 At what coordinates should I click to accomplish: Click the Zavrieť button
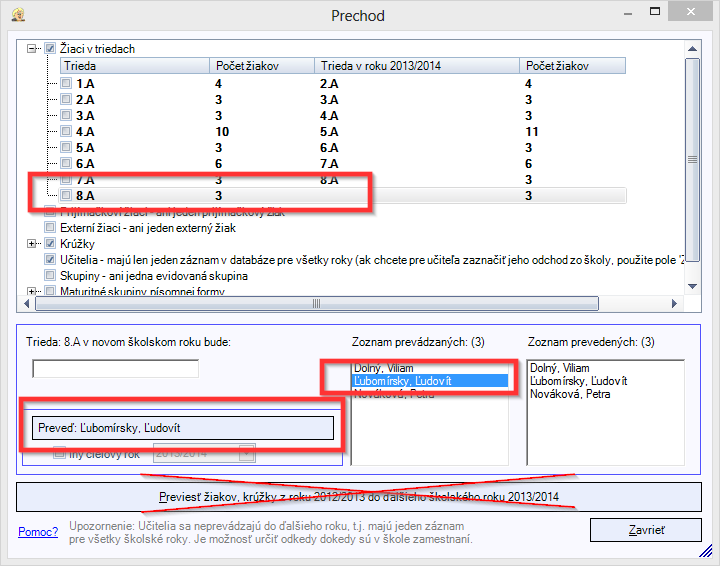646,530
